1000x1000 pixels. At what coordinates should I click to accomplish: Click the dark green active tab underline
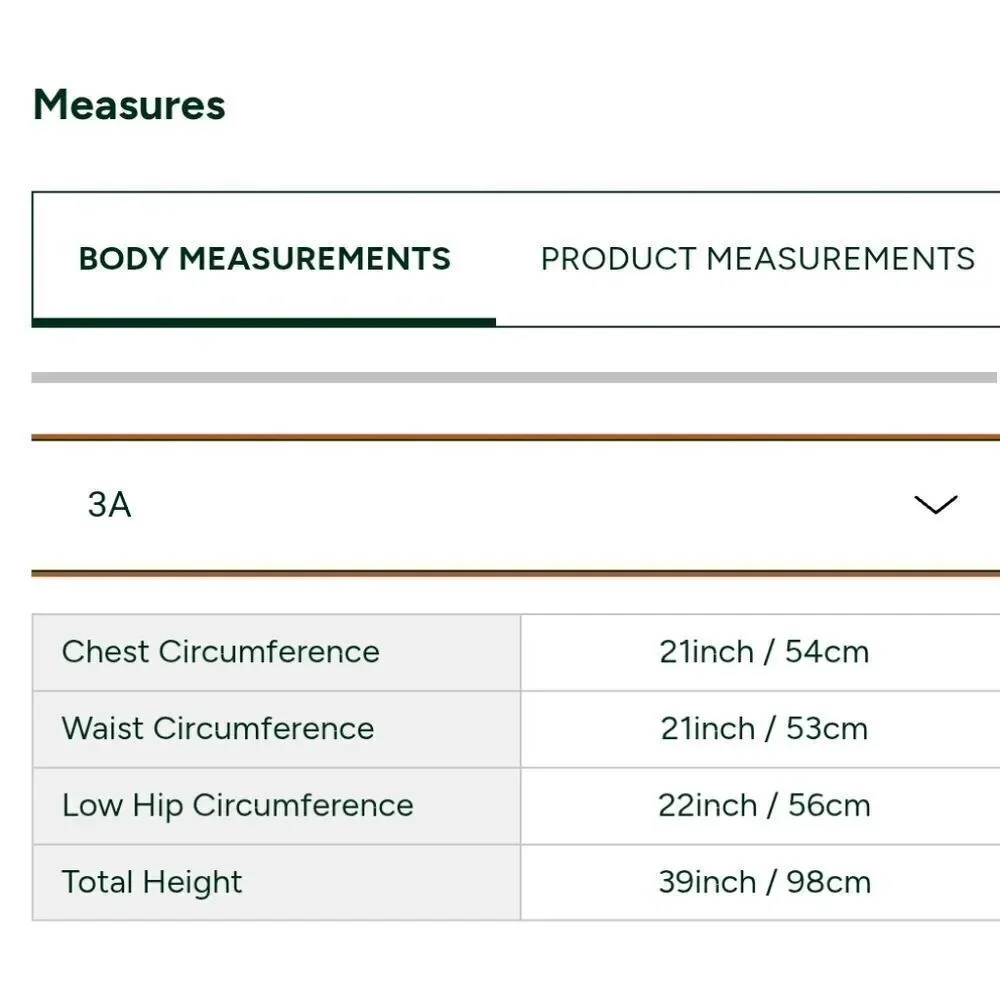point(264,323)
